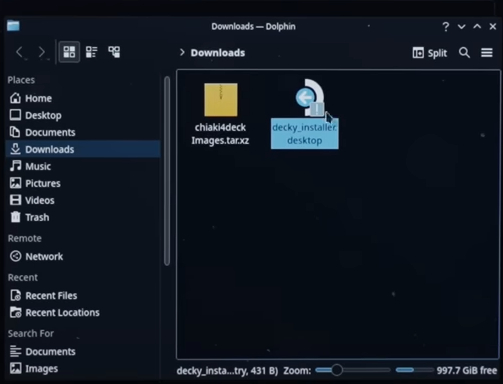Click the Downloads breadcrumb label
This screenshot has width=503, height=384.
click(x=218, y=53)
